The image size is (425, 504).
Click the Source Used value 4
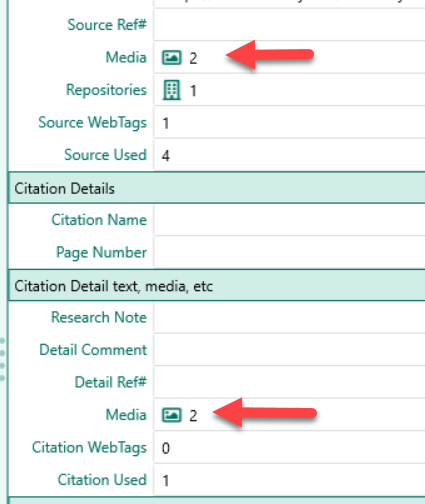coord(166,156)
